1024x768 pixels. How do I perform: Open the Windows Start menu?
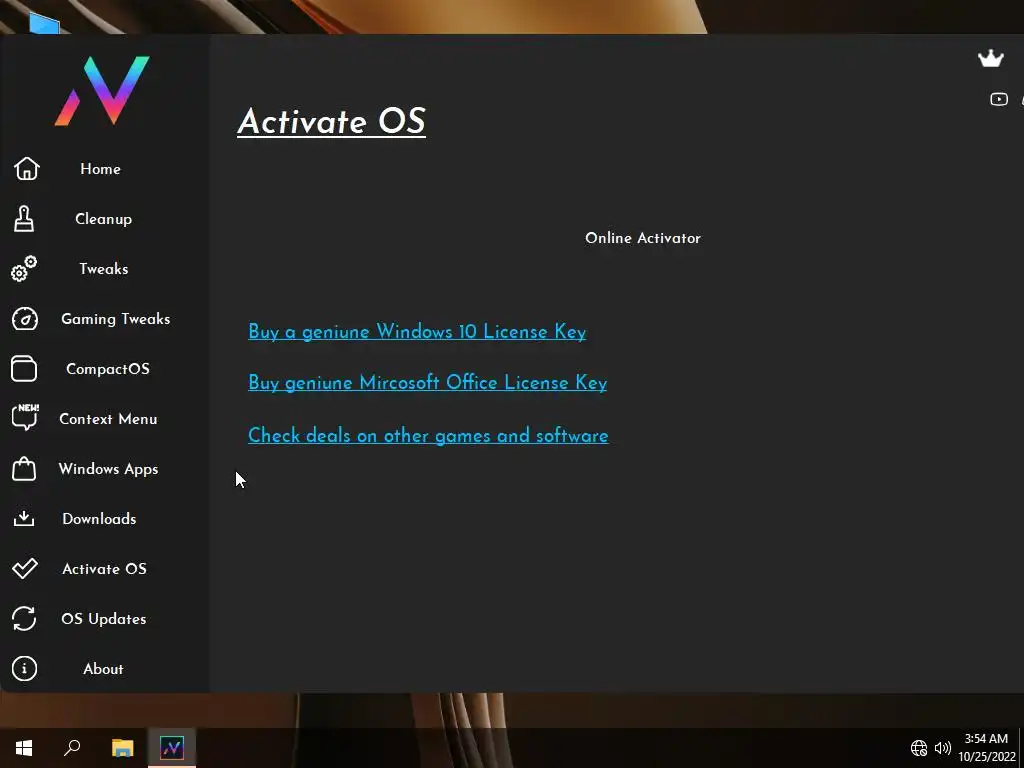click(x=24, y=748)
